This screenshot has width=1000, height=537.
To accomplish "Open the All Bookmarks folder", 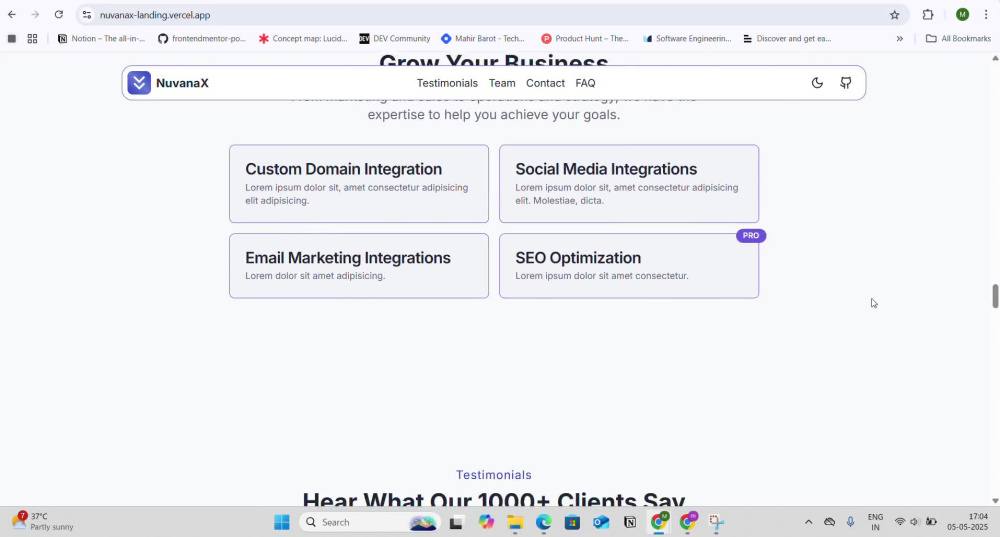I will pyautogui.click(x=958, y=39).
